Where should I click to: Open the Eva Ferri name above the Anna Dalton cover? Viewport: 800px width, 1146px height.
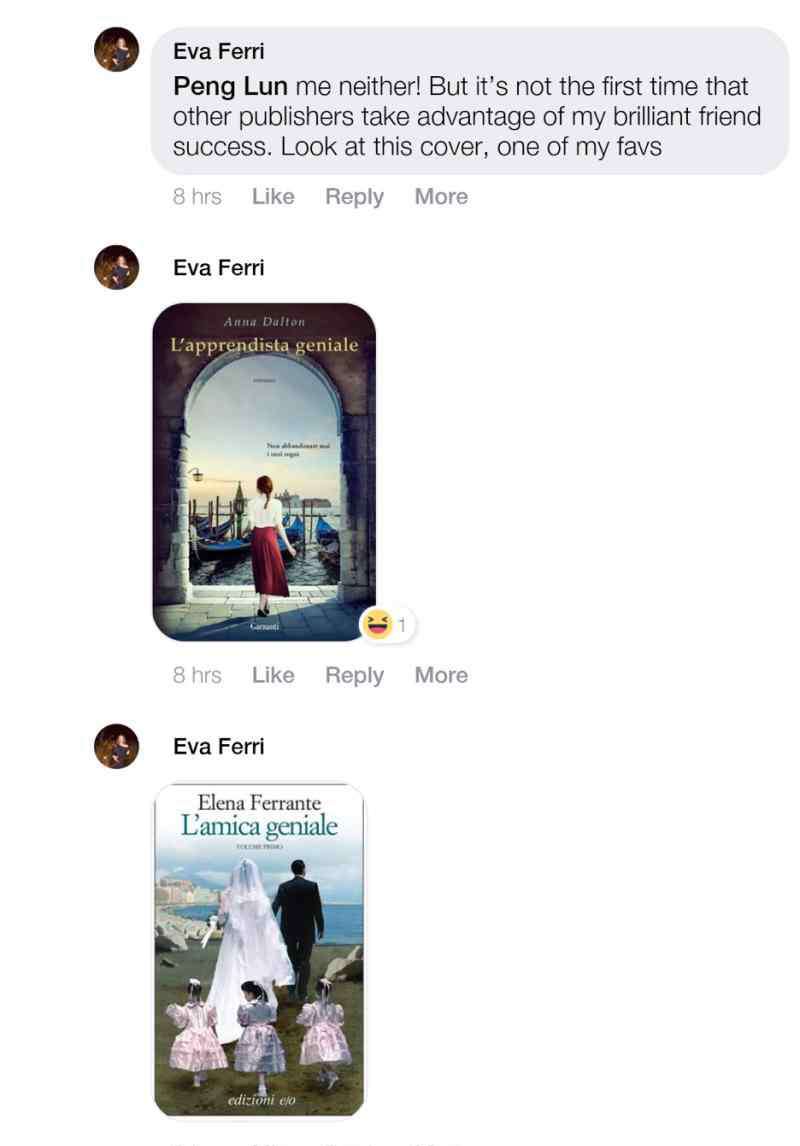click(218, 267)
